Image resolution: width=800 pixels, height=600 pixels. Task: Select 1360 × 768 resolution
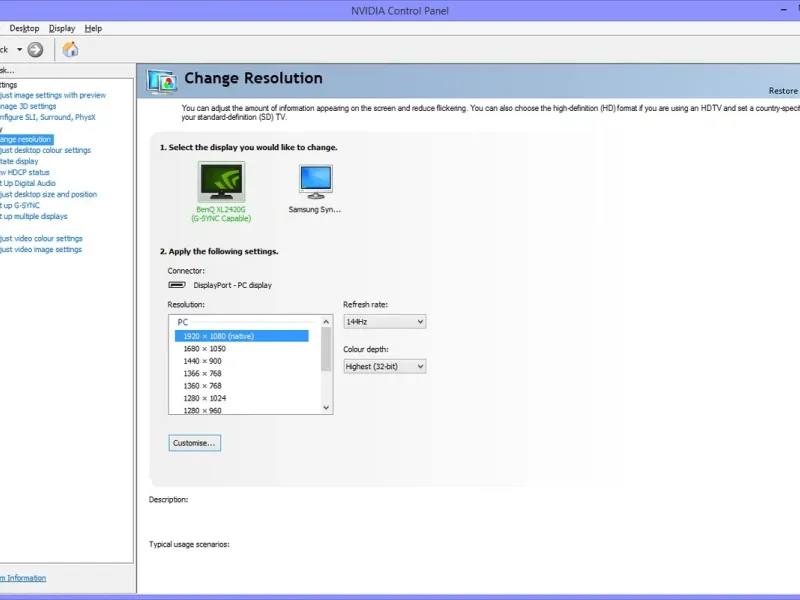[203, 386]
